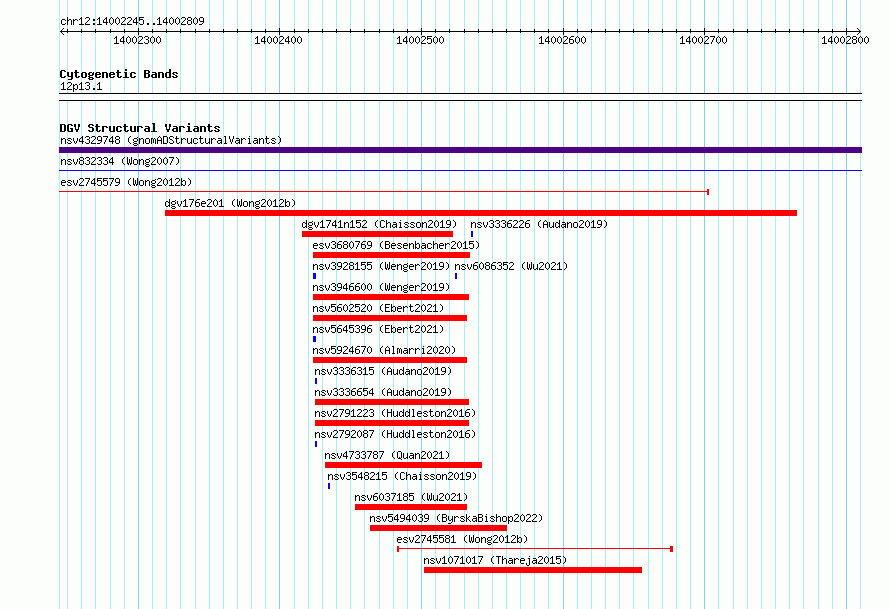The height and width of the screenshot is (609, 890).
Task: Click the 14002800 ruler position
Action: click(846, 40)
